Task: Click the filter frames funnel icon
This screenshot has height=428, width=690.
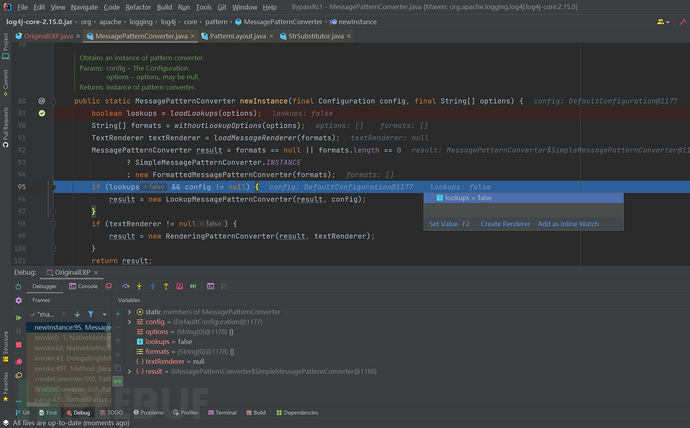Action: point(91,314)
